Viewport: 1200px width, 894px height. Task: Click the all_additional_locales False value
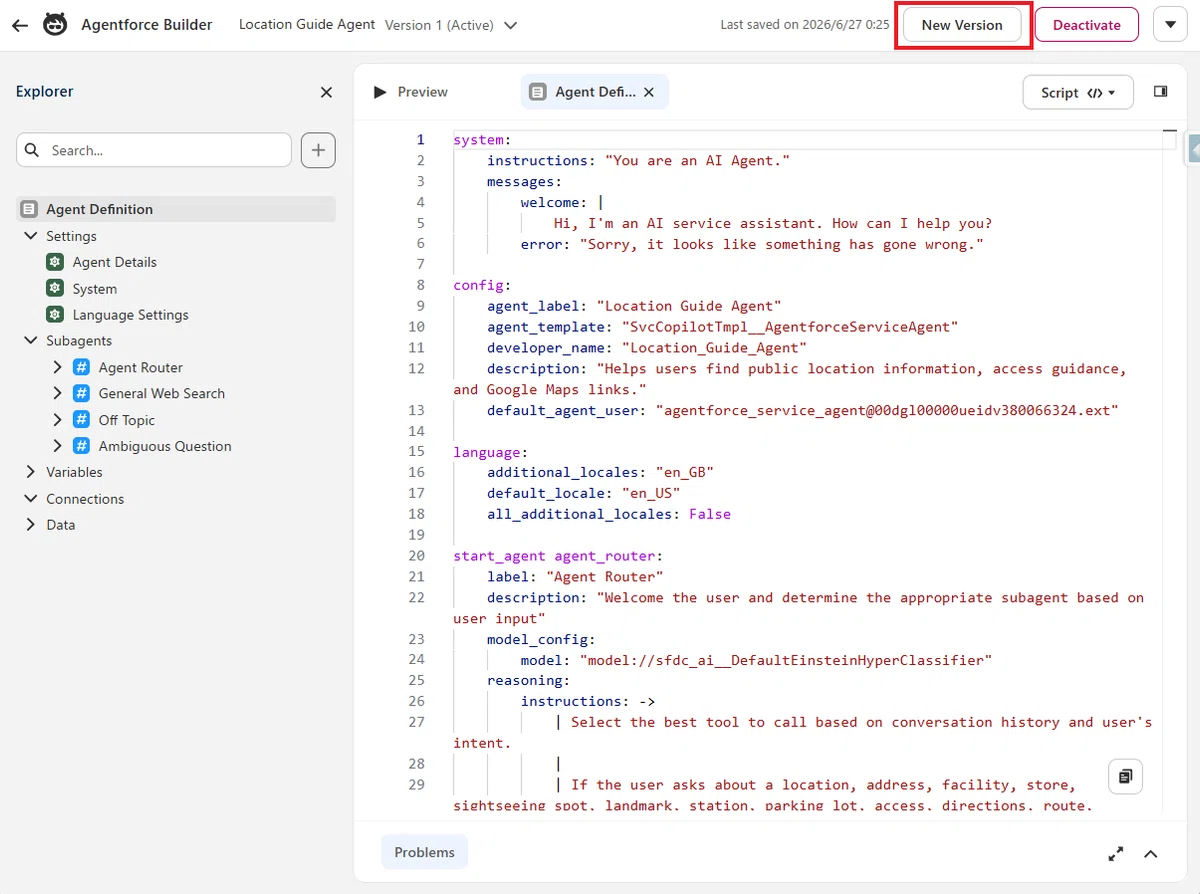709,514
